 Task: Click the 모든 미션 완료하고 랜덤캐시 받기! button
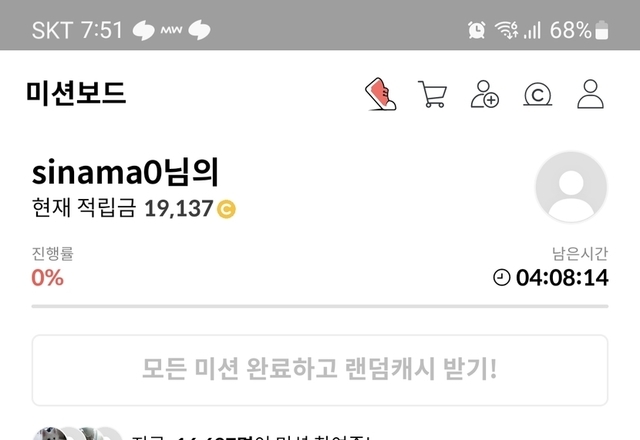tap(320, 370)
